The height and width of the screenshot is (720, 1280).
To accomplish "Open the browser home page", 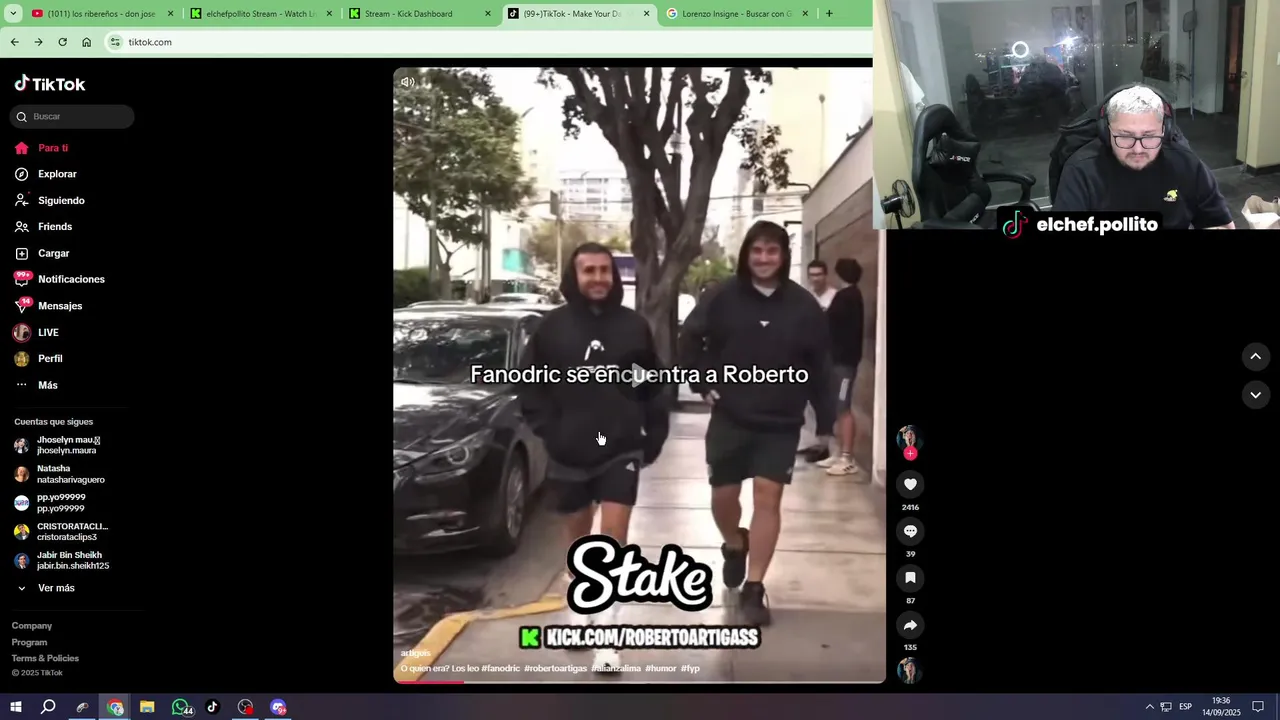I will pos(86,42).
